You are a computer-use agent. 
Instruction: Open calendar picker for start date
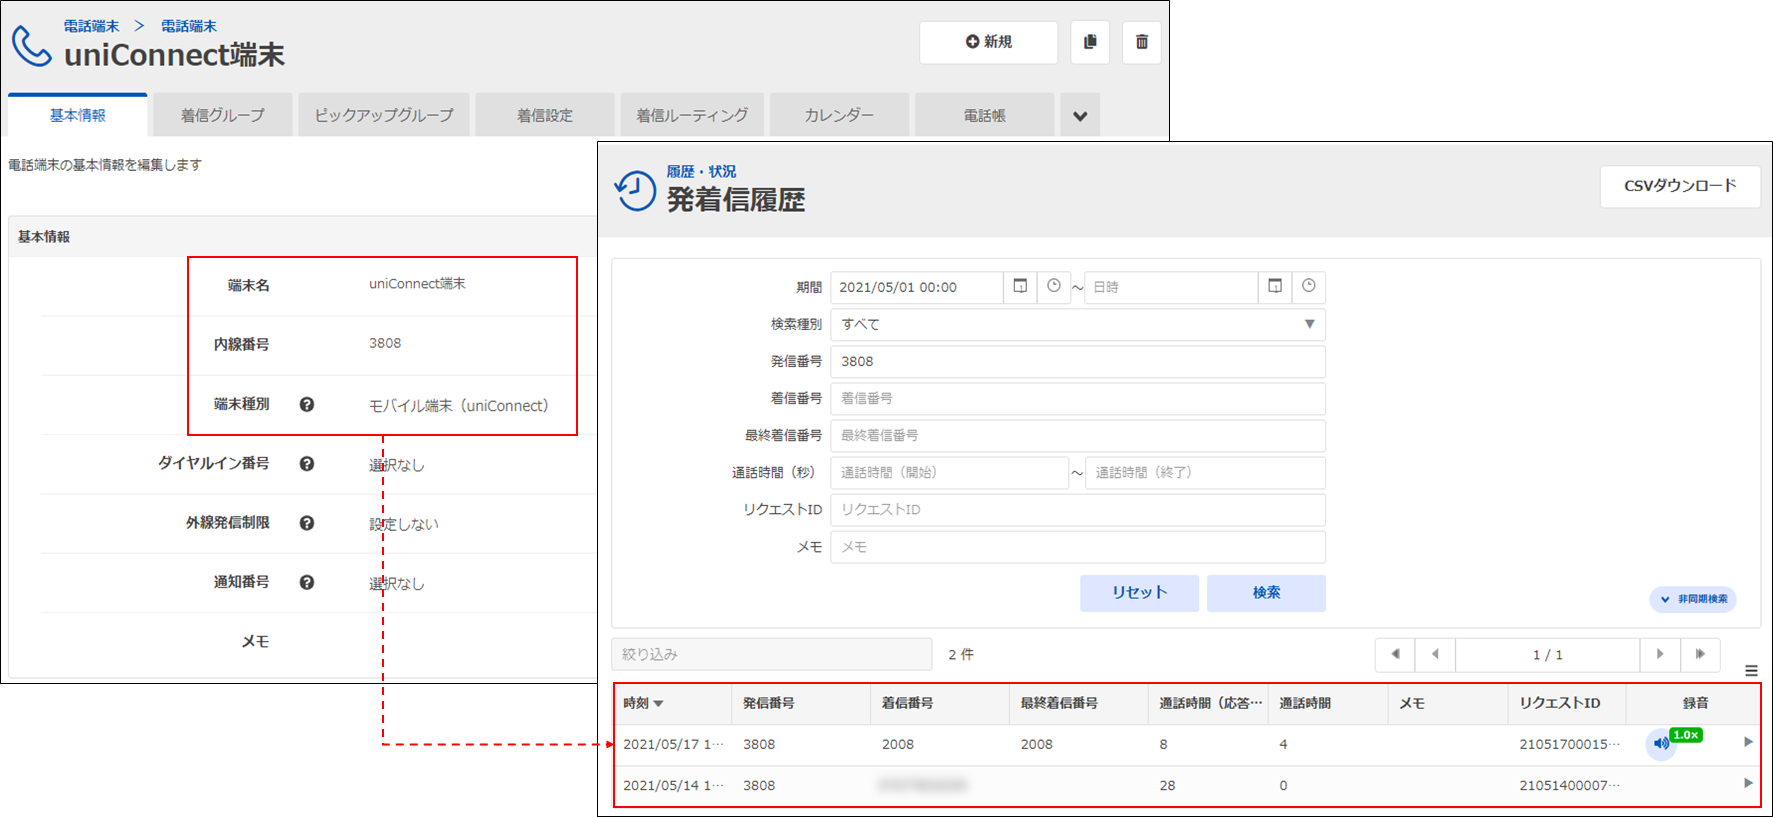coord(1020,287)
